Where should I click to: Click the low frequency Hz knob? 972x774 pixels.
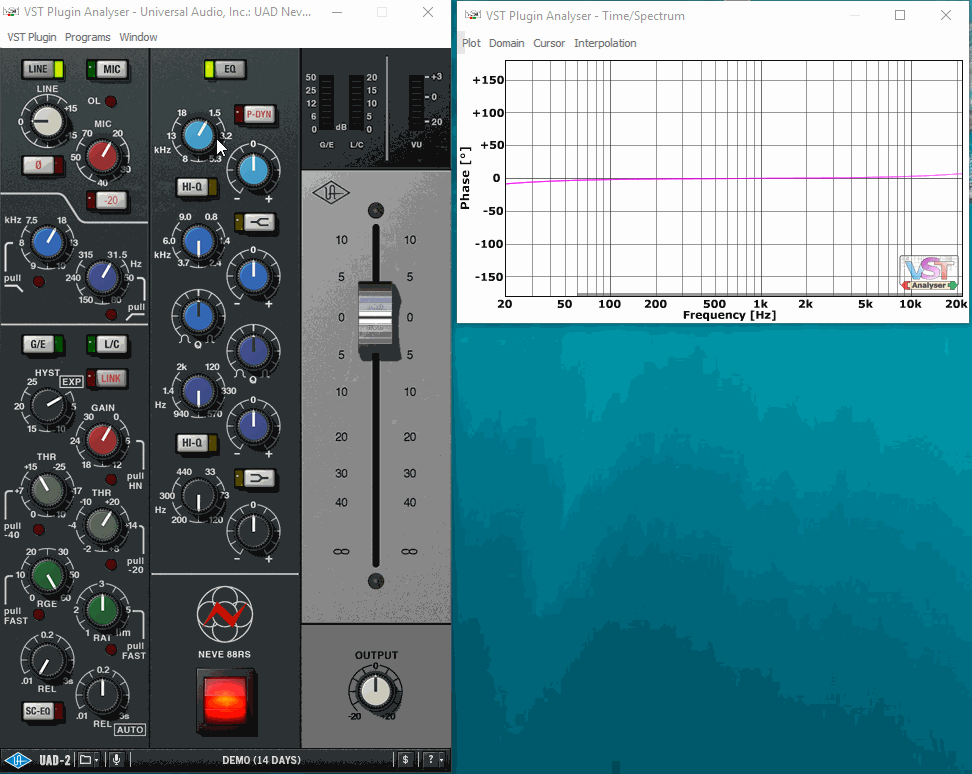click(198, 497)
